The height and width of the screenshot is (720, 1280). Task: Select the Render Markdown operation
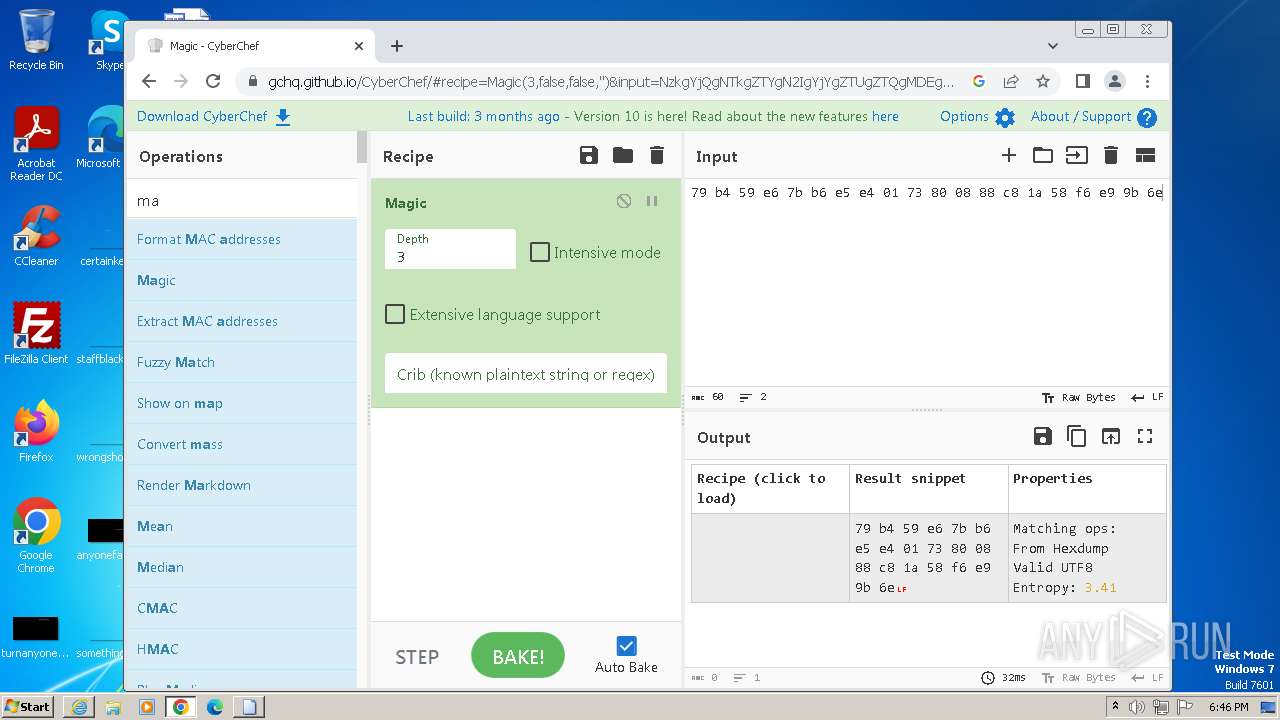click(x=241, y=485)
